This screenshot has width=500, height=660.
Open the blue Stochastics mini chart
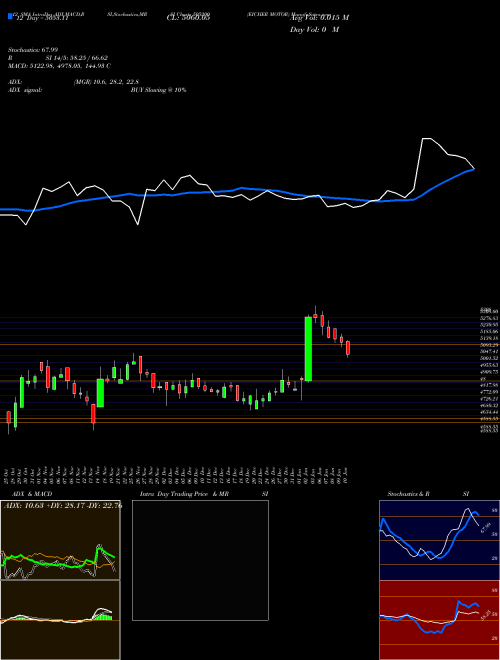439,540
